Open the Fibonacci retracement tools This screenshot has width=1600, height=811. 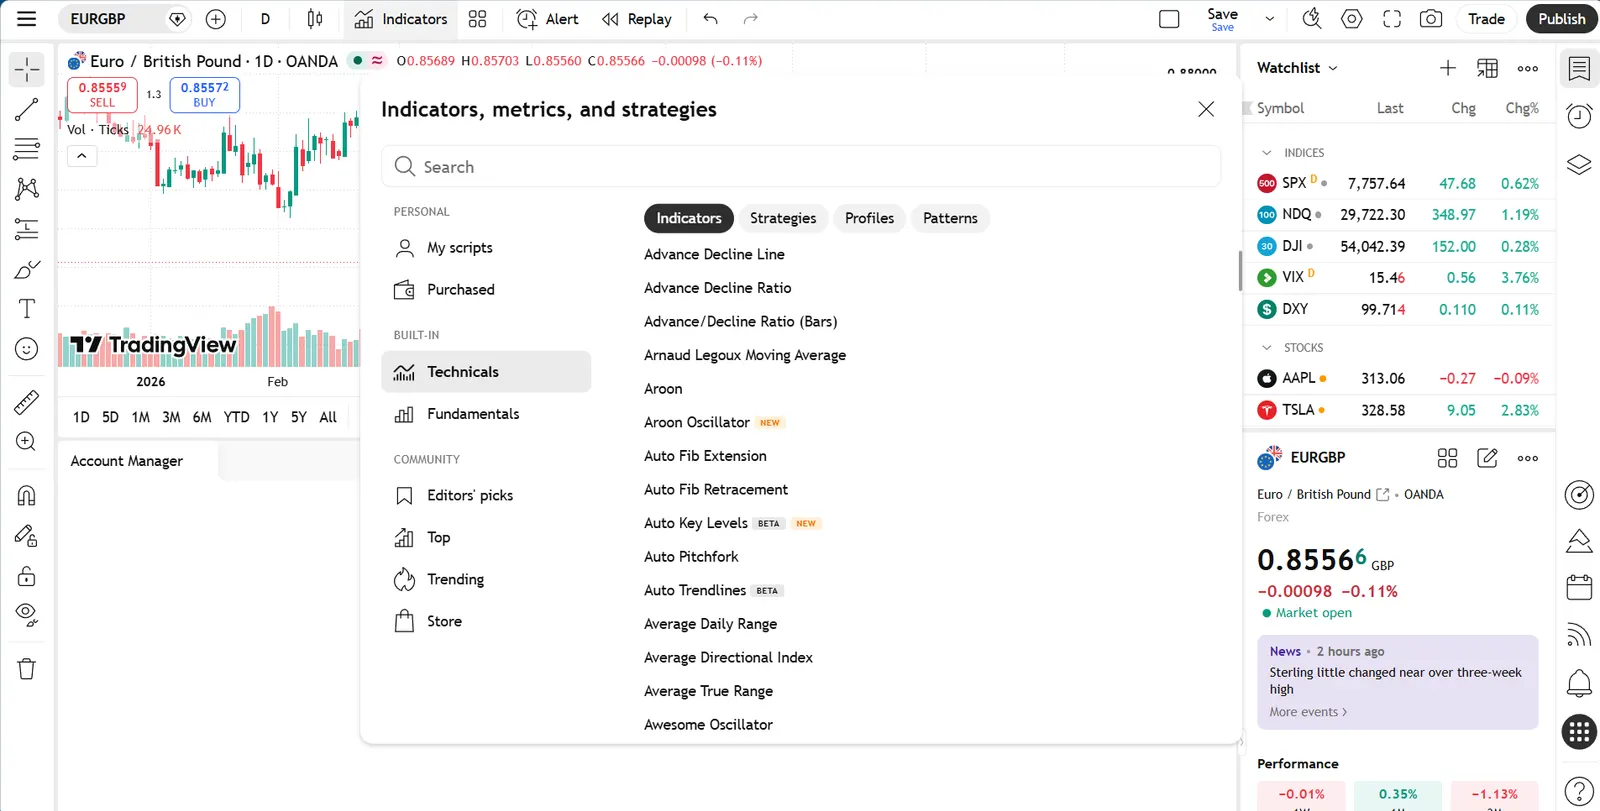(27, 149)
